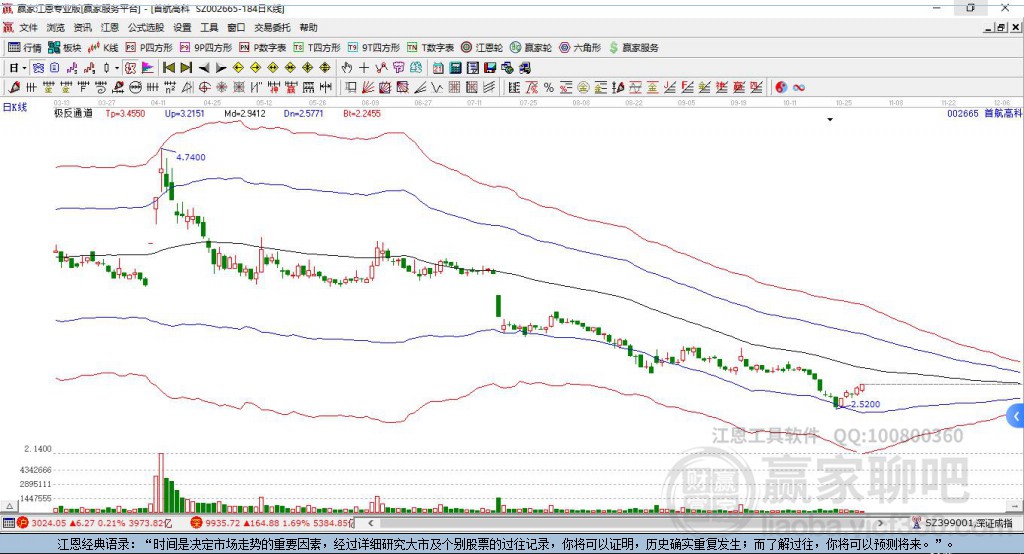Select the n² square tool
Viewport: 1024px width, 554px height.
point(170,87)
